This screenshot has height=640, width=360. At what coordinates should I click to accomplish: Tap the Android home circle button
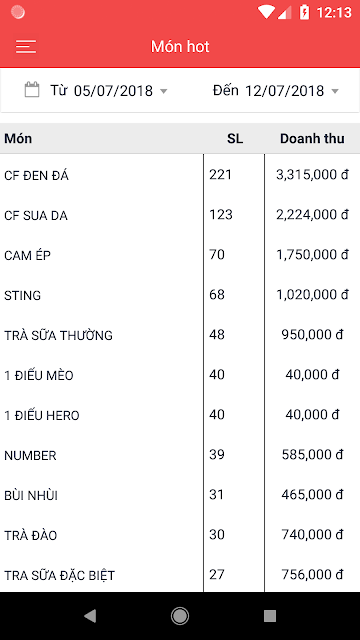[180, 616]
